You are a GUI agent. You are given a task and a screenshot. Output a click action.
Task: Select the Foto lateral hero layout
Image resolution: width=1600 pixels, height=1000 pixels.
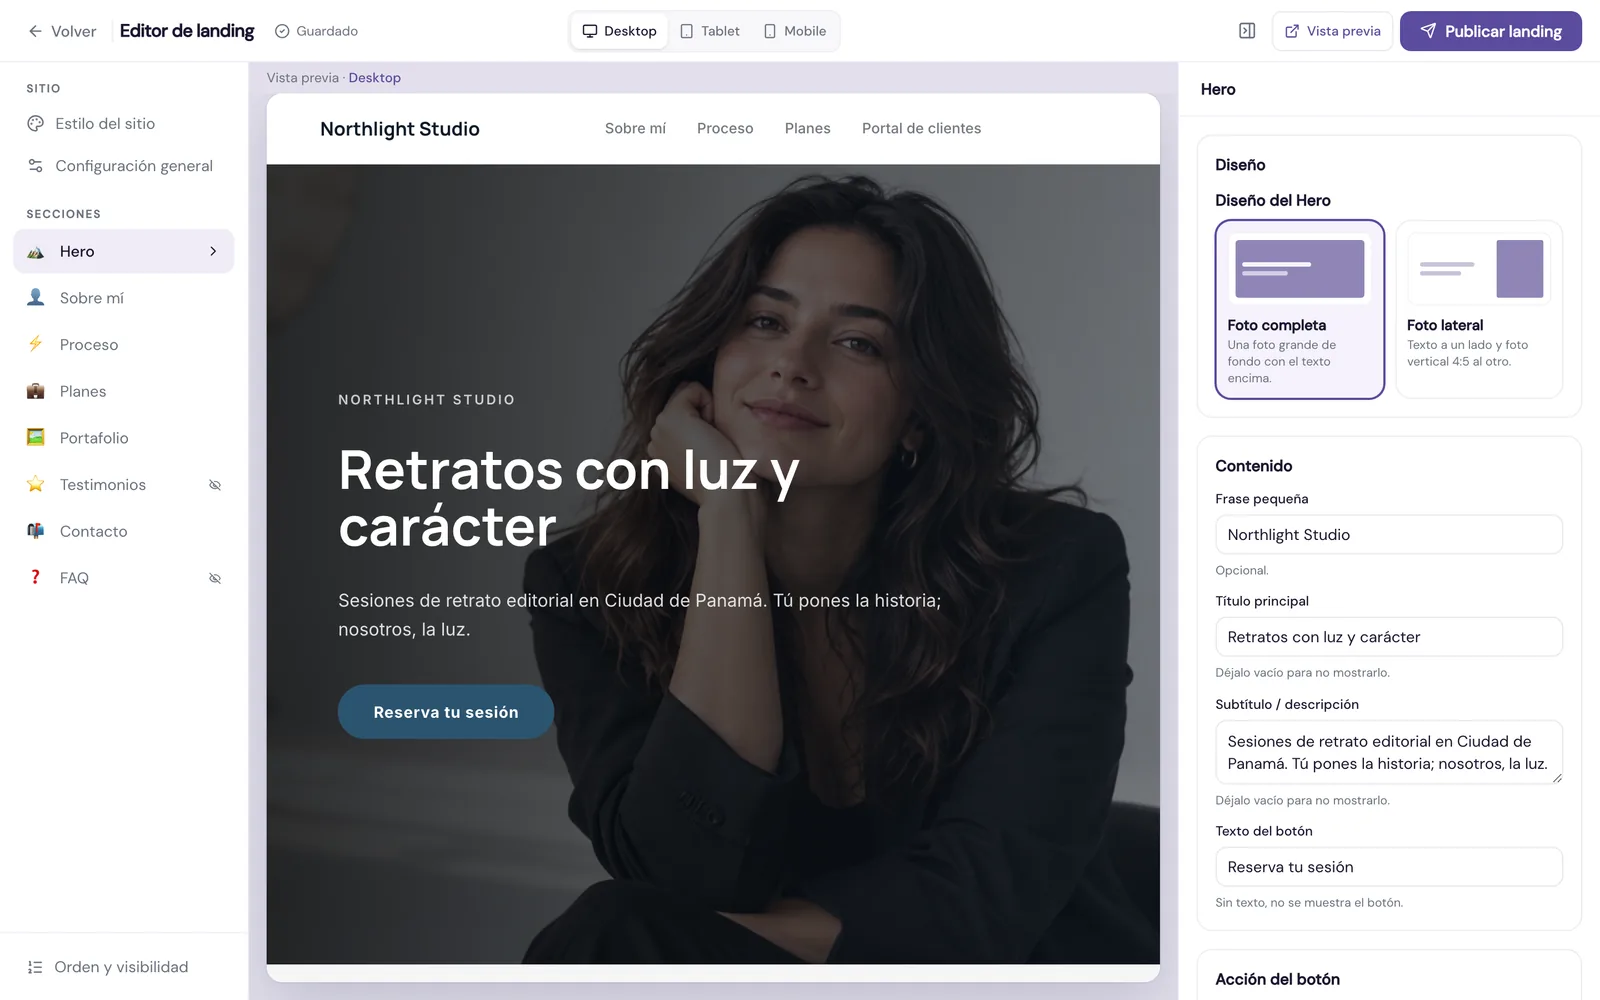[x=1479, y=309]
